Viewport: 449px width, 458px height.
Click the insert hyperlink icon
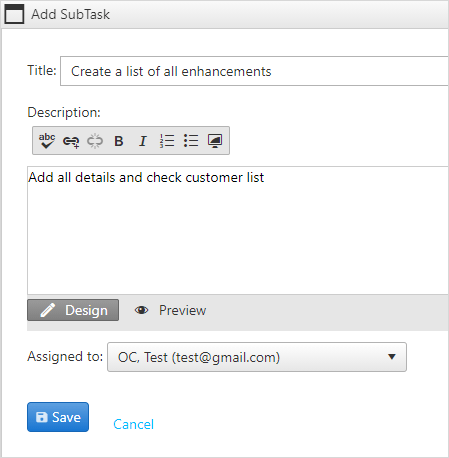point(71,141)
